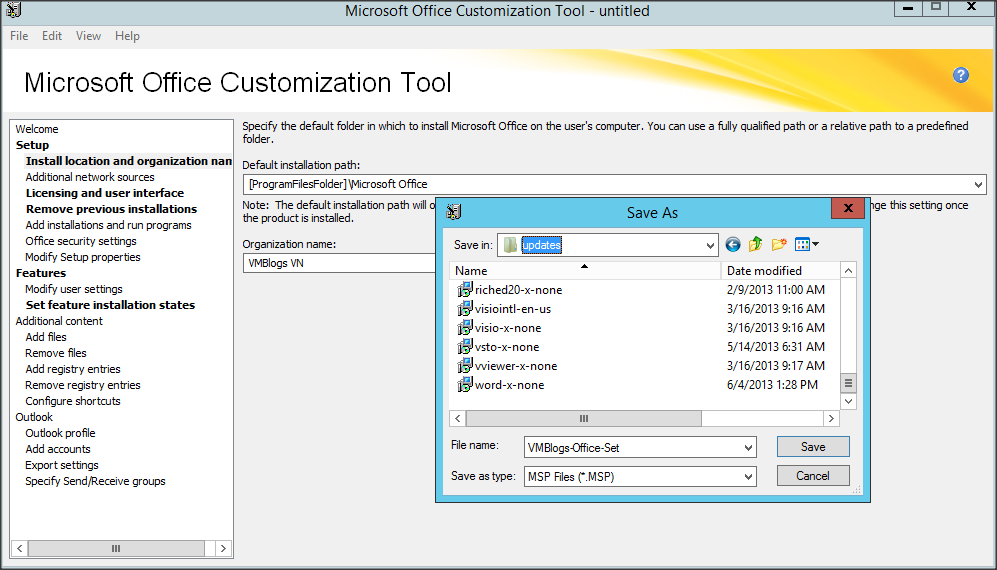997x570 pixels.
Task: Select the vsto-x-none patch file icon
Action: (x=465, y=347)
